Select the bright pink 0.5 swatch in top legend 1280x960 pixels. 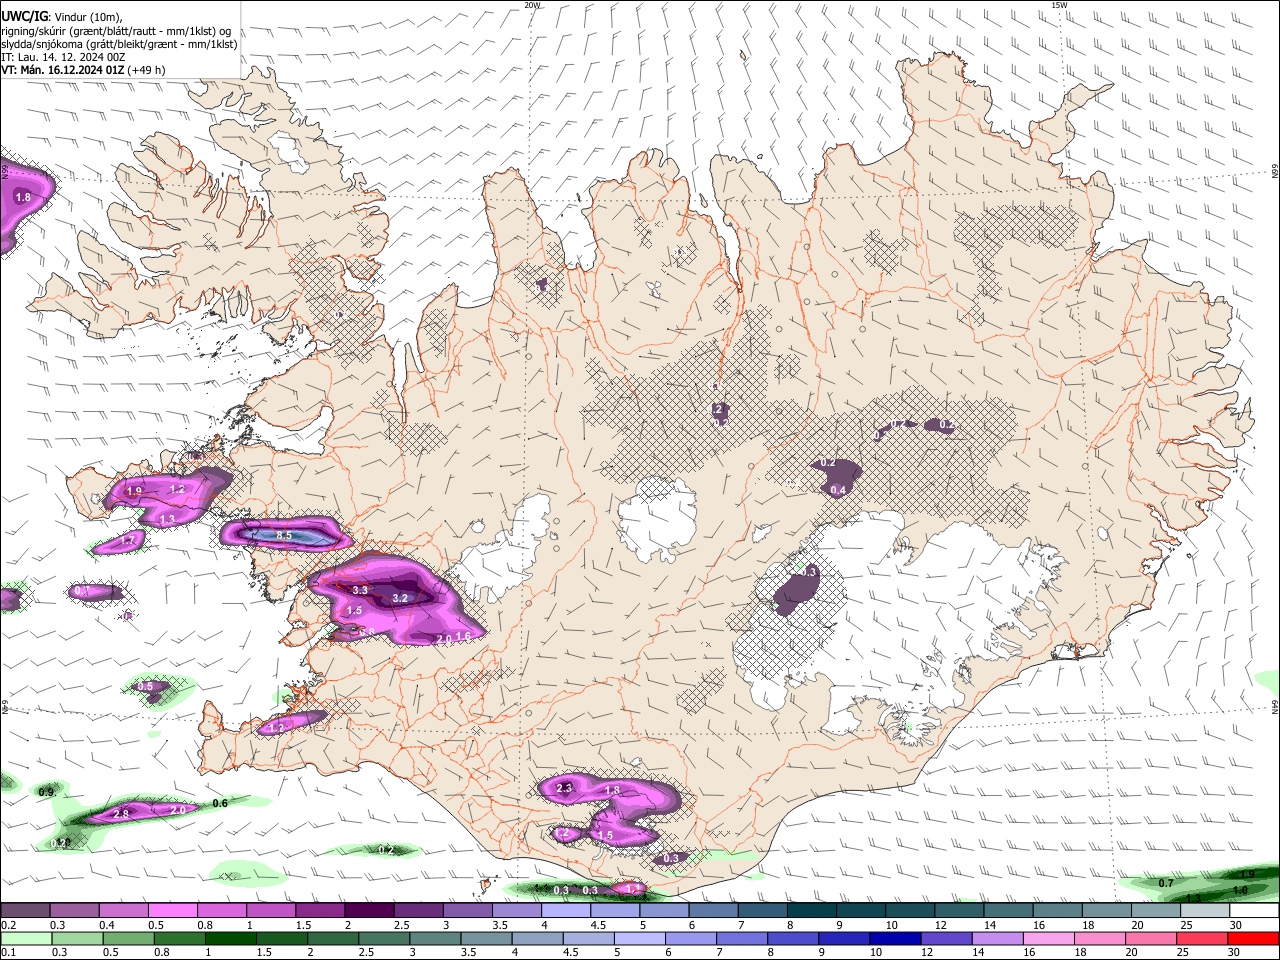(172, 910)
